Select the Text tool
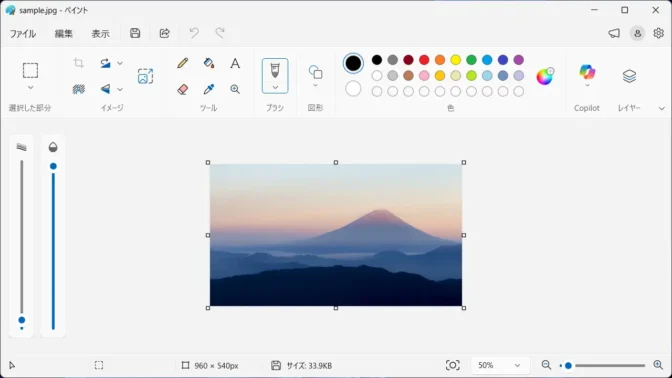This screenshot has width=672, height=378. 235,63
